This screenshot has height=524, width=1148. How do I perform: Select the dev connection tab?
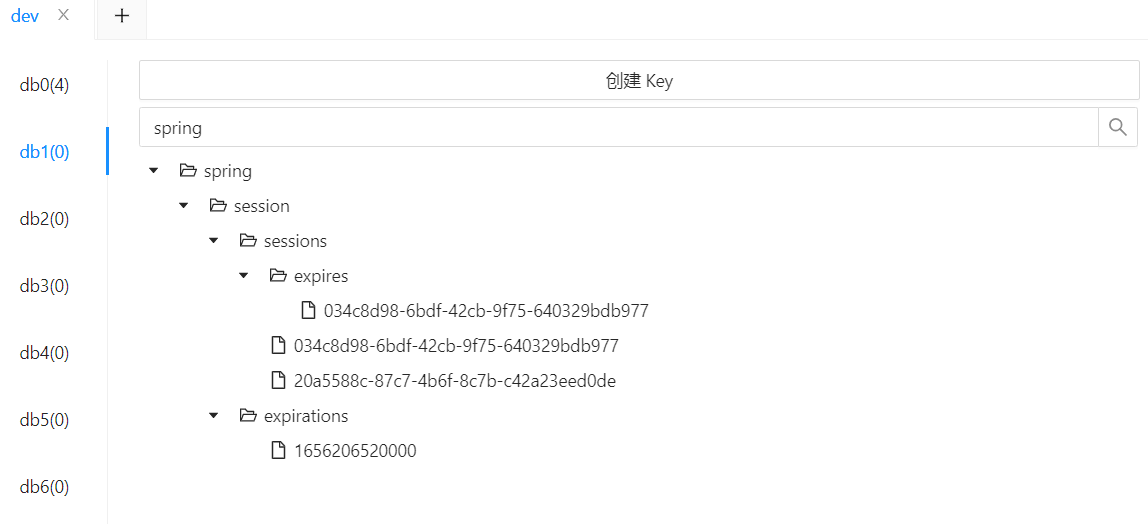click(x=25, y=16)
